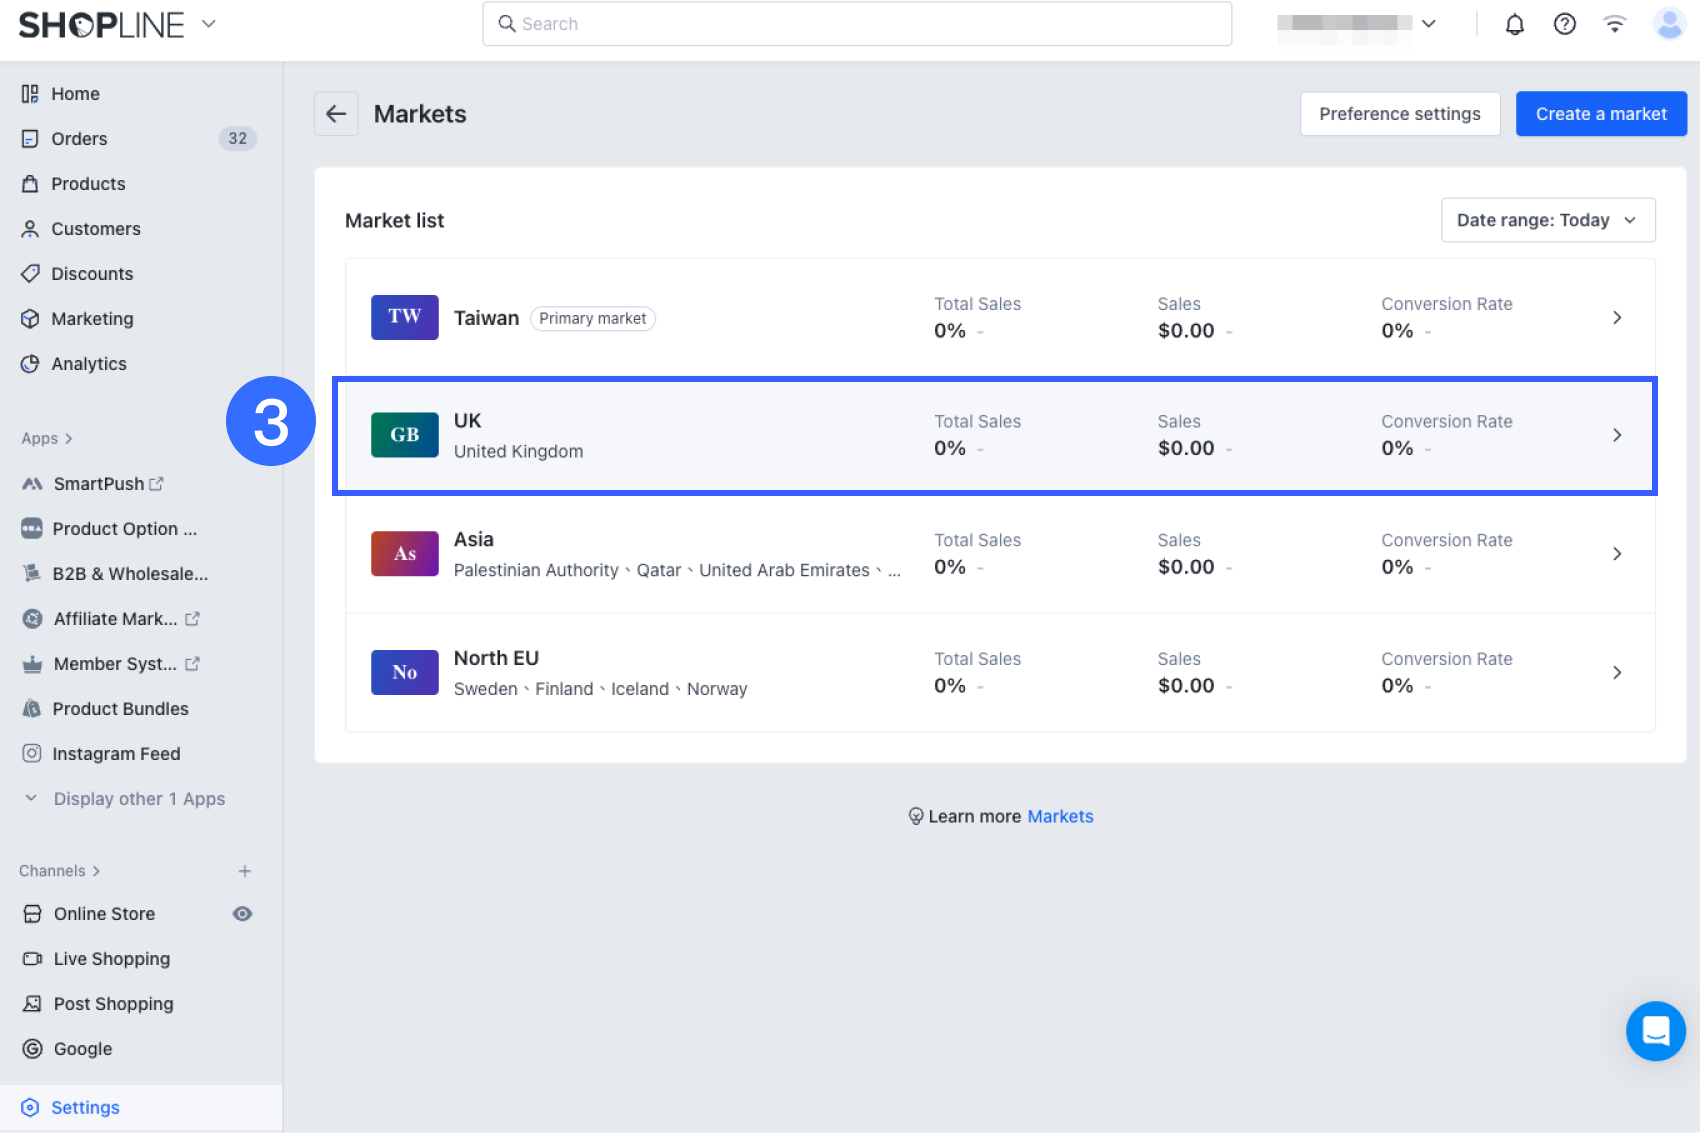Click the As badge for Asia market
This screenshot has width=1700, height=1133.
(x=405, y=554)
